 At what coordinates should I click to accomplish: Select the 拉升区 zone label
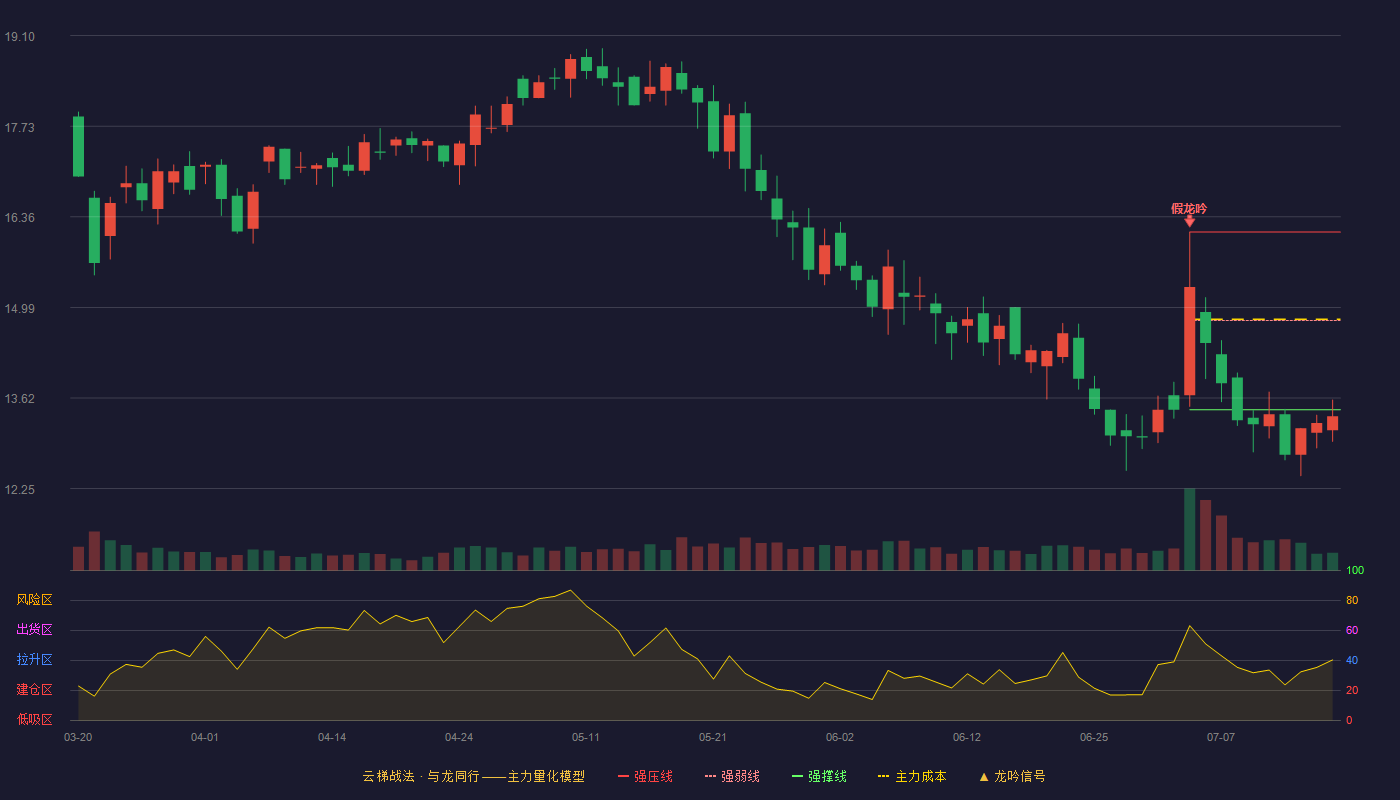34,660
